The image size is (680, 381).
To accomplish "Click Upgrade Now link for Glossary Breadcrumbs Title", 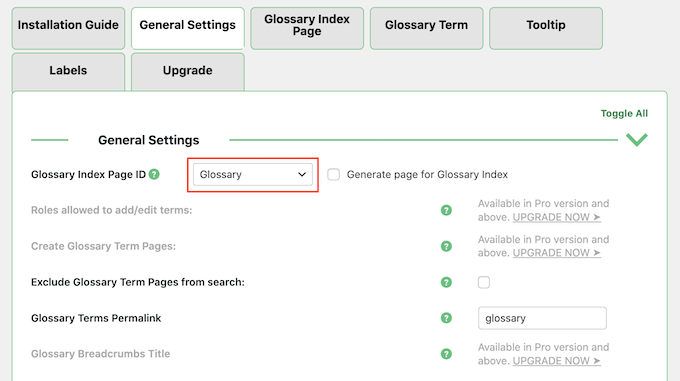I will (556, 361).
